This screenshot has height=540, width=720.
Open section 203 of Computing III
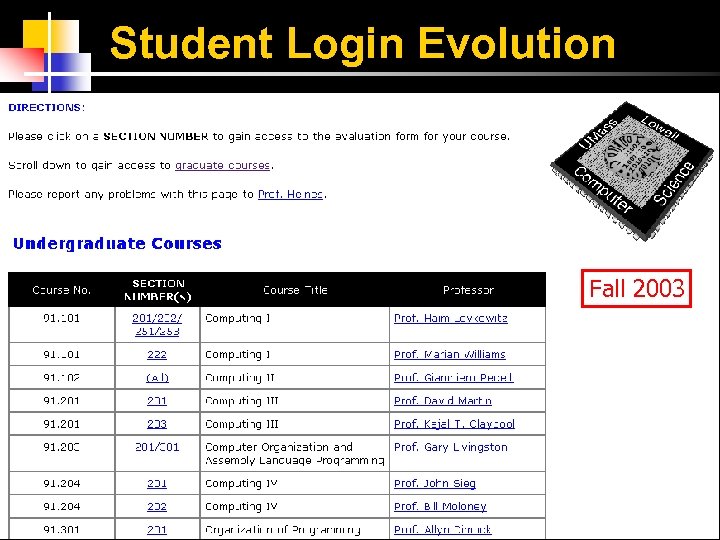pos(157,424)
